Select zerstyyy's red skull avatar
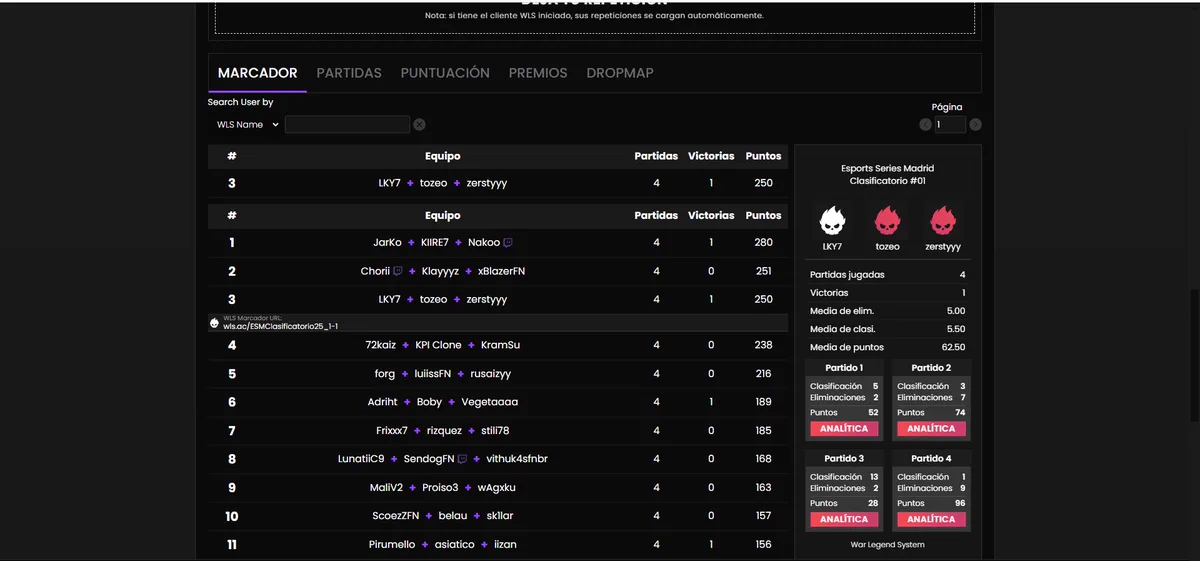This screenshot has width=1200, height=561. 942,219
